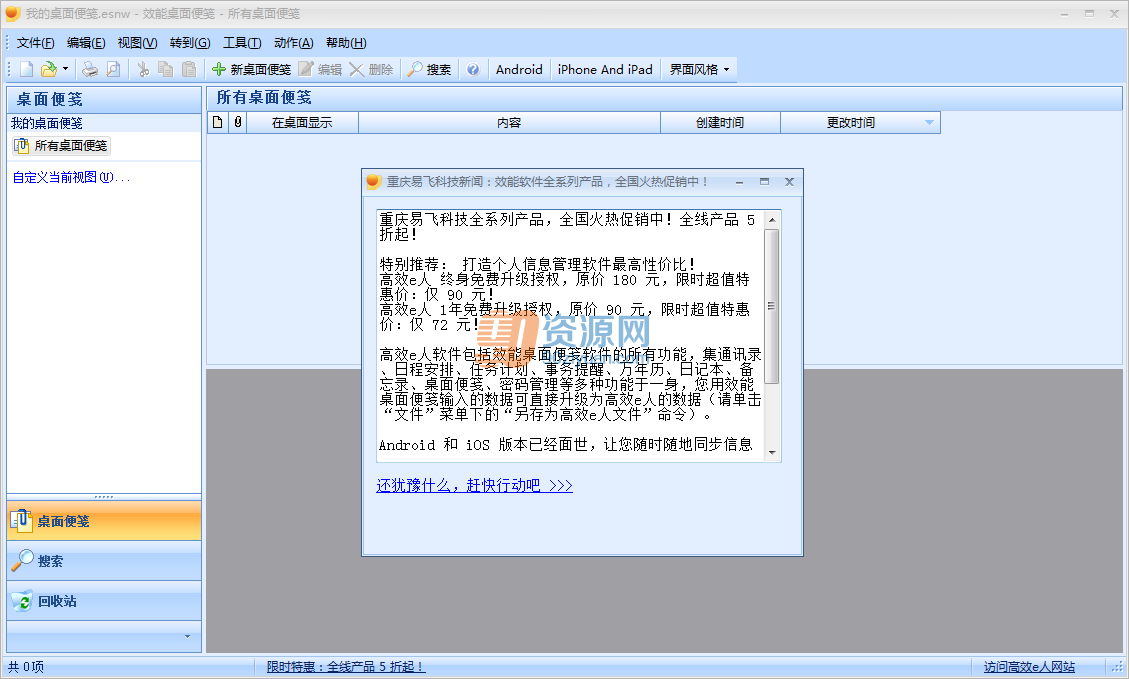The width and height of the screenshot is (1129, 679).
Task: Click the New file icon in toolbar
Action: [x=27, y=69]
